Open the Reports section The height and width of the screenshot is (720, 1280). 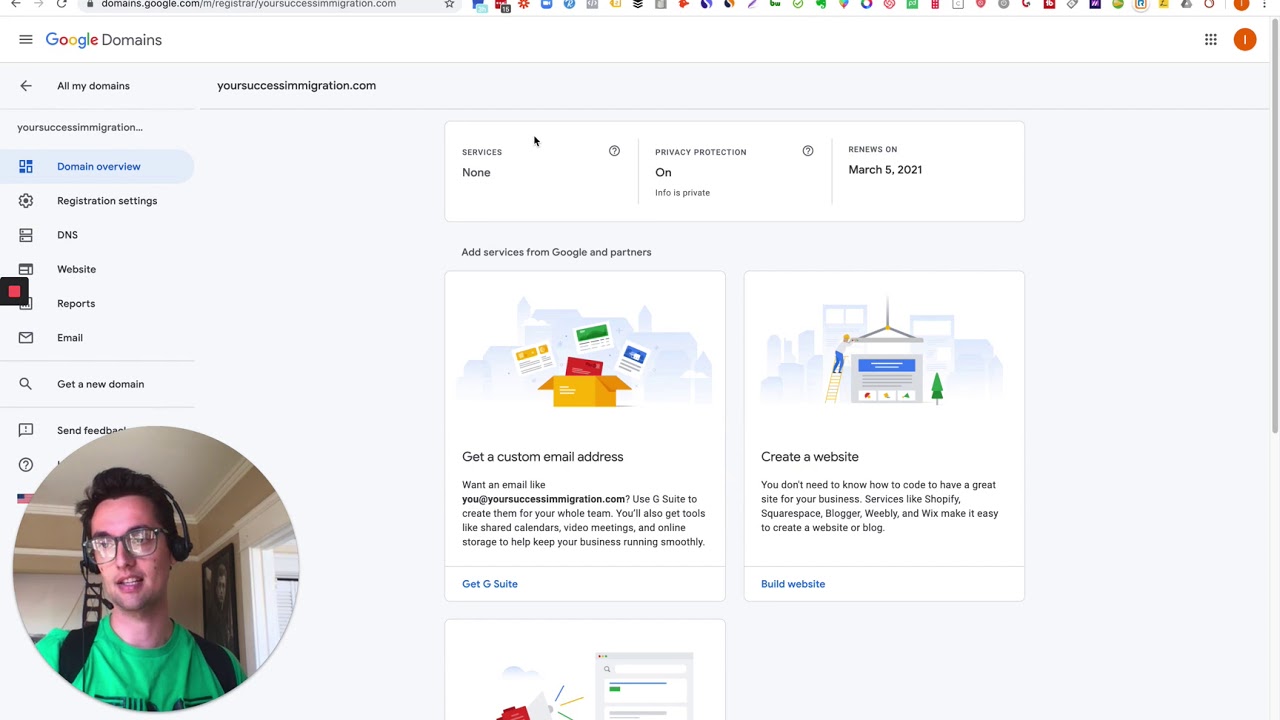76,304
